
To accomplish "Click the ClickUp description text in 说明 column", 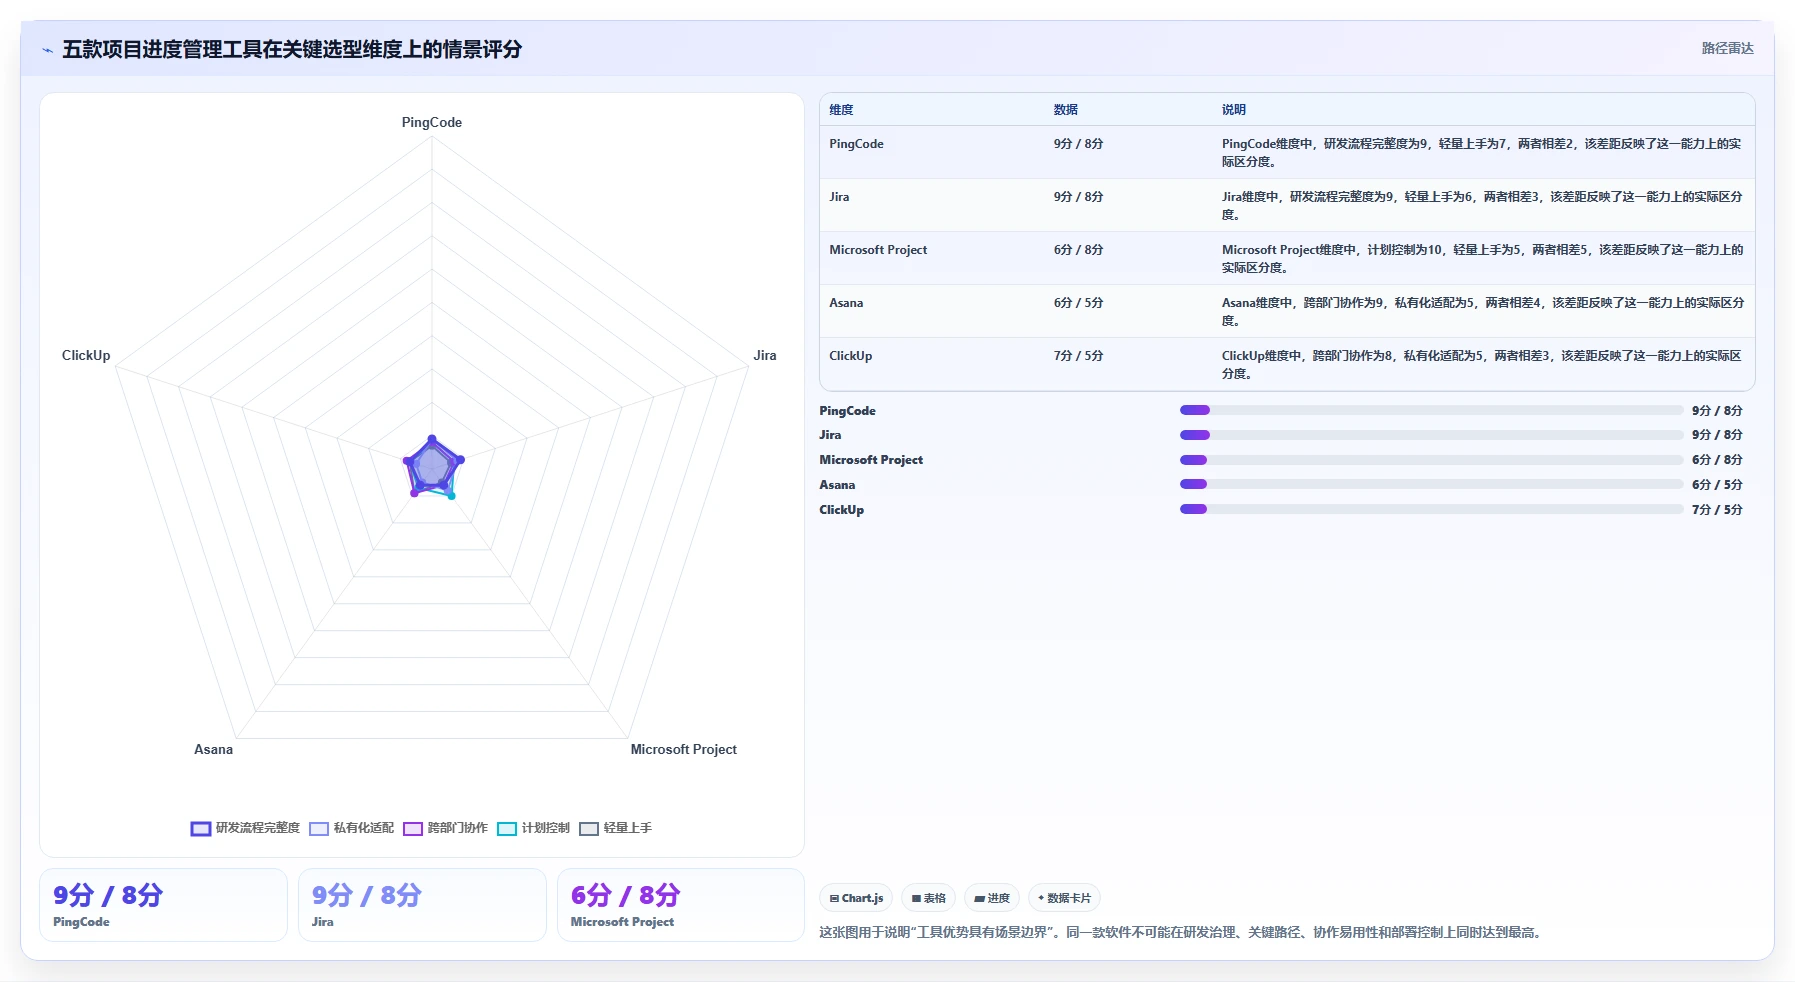I will (1481, 365).
